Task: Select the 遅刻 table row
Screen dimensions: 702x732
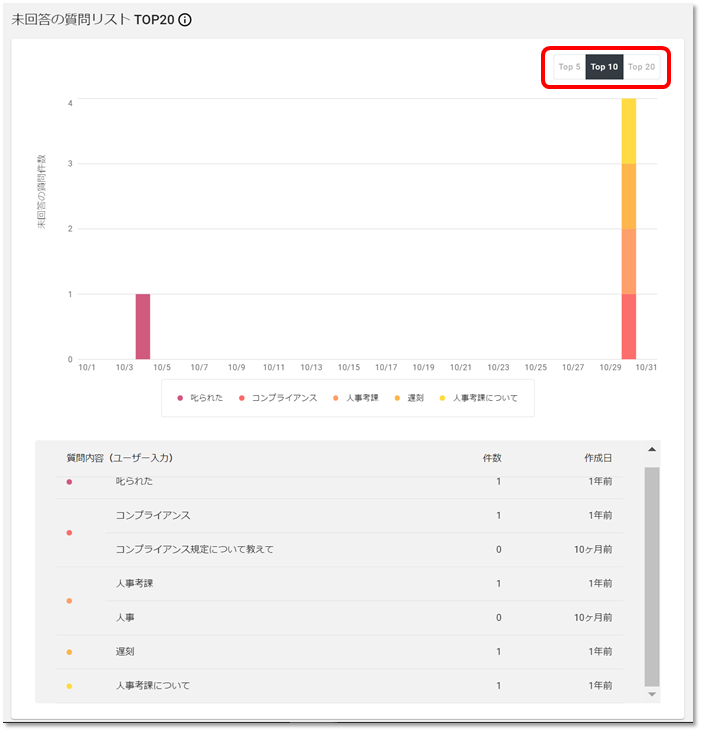Action: coord(339,652)
